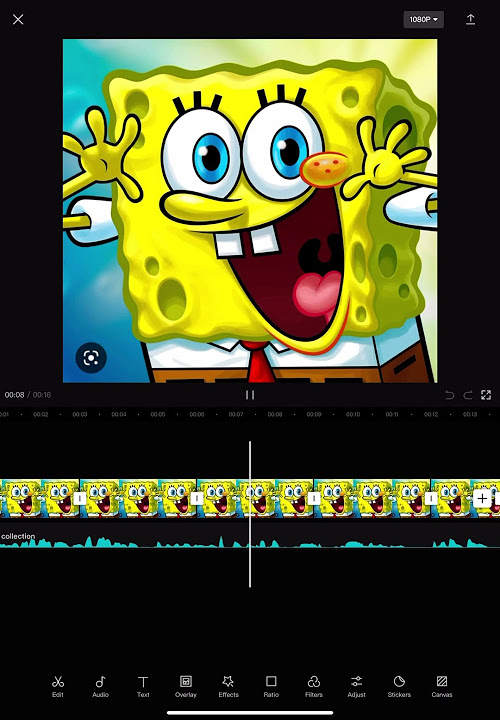
Task: Redo the last edit
Action: pyautogui.click(x=468, y=395)
